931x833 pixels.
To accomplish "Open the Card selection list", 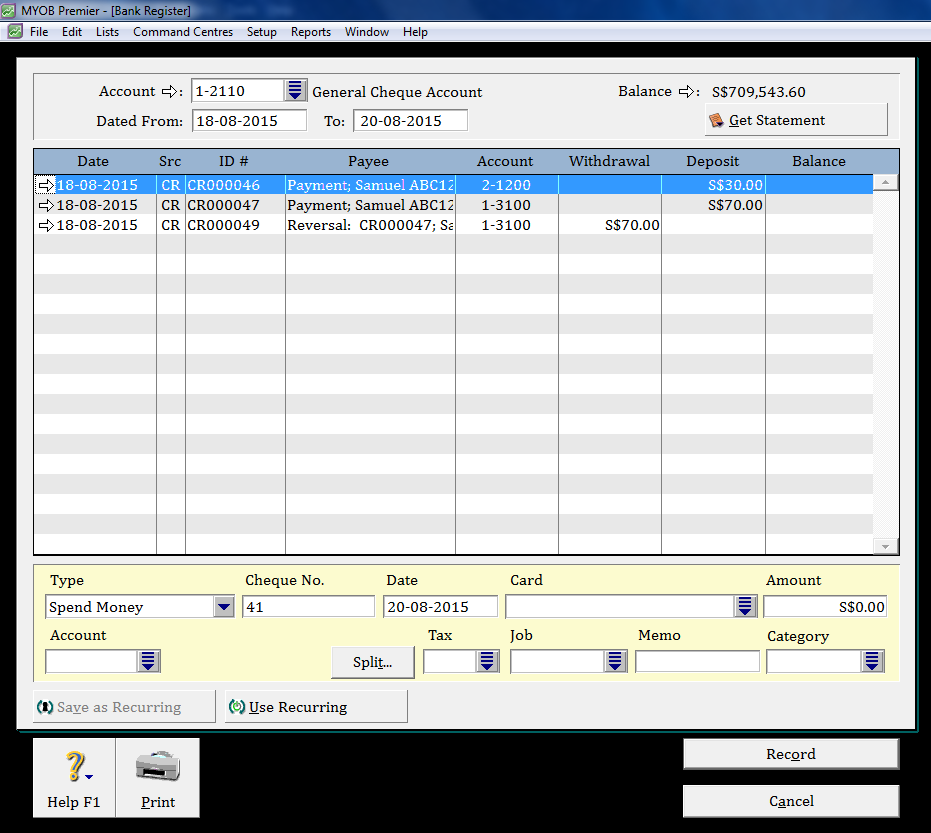I will pyautogui.click(x=745, y=607).
